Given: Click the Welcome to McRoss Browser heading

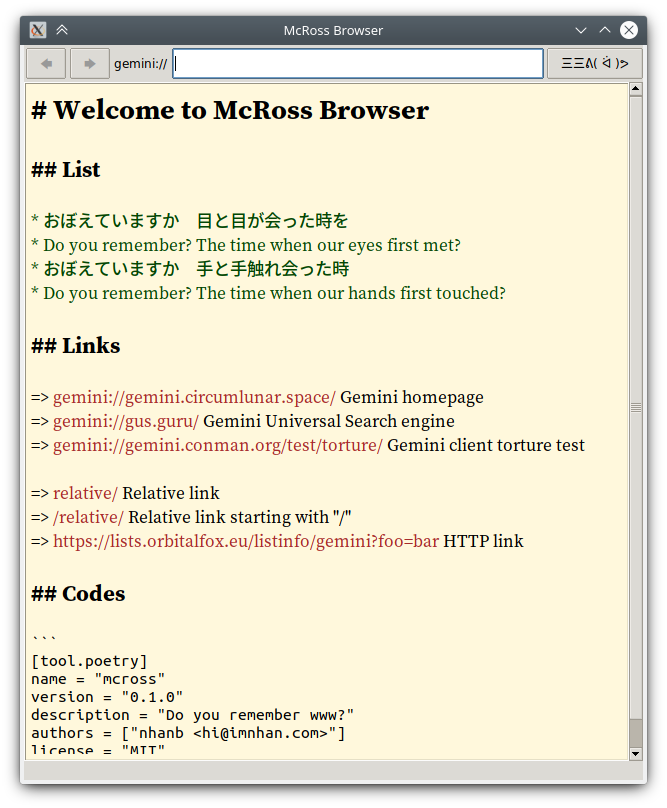Looking at the screenshot, I should tap(230, 111).
